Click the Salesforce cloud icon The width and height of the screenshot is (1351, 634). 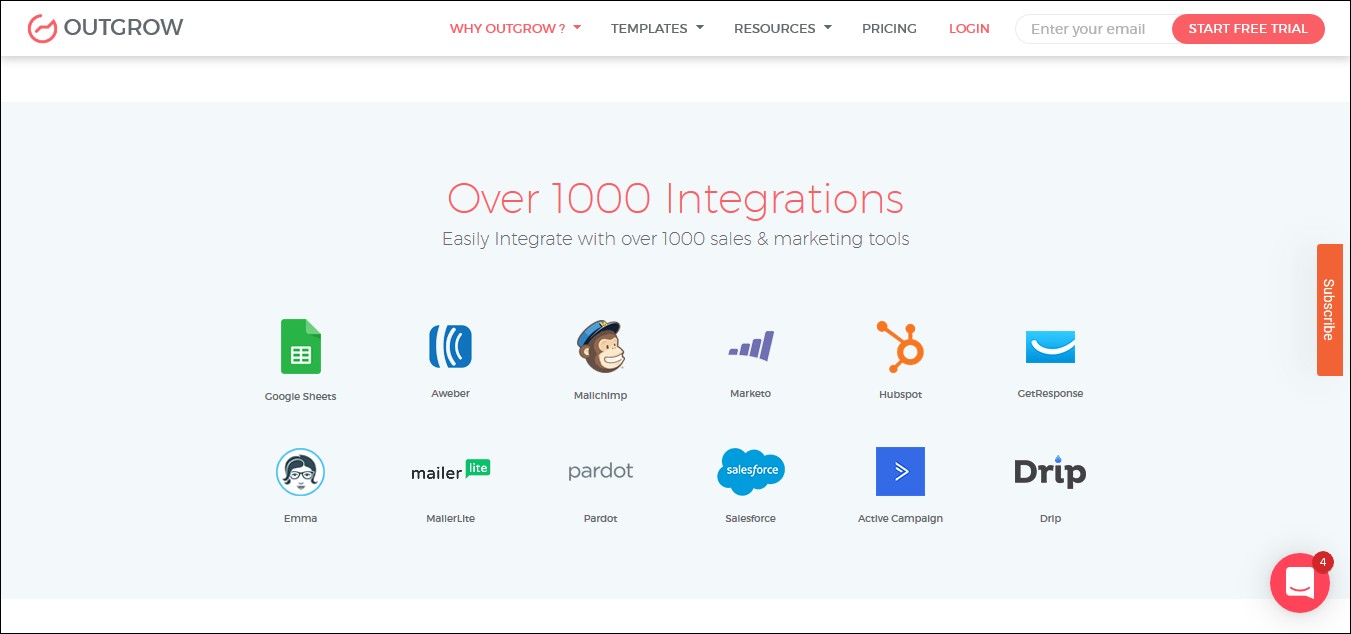[750, 471]
